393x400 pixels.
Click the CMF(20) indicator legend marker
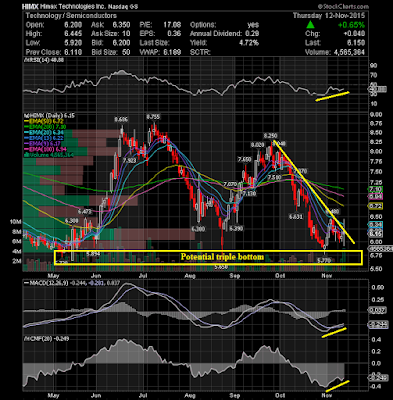point(25,339)
